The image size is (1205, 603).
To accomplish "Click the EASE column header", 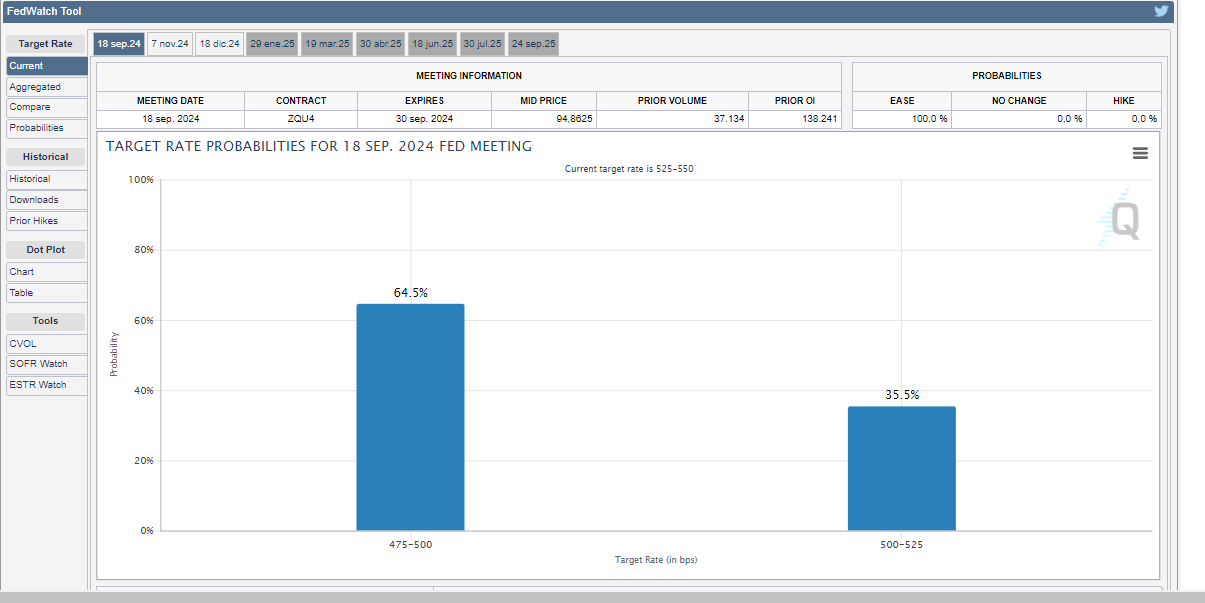I will point(902,101).
